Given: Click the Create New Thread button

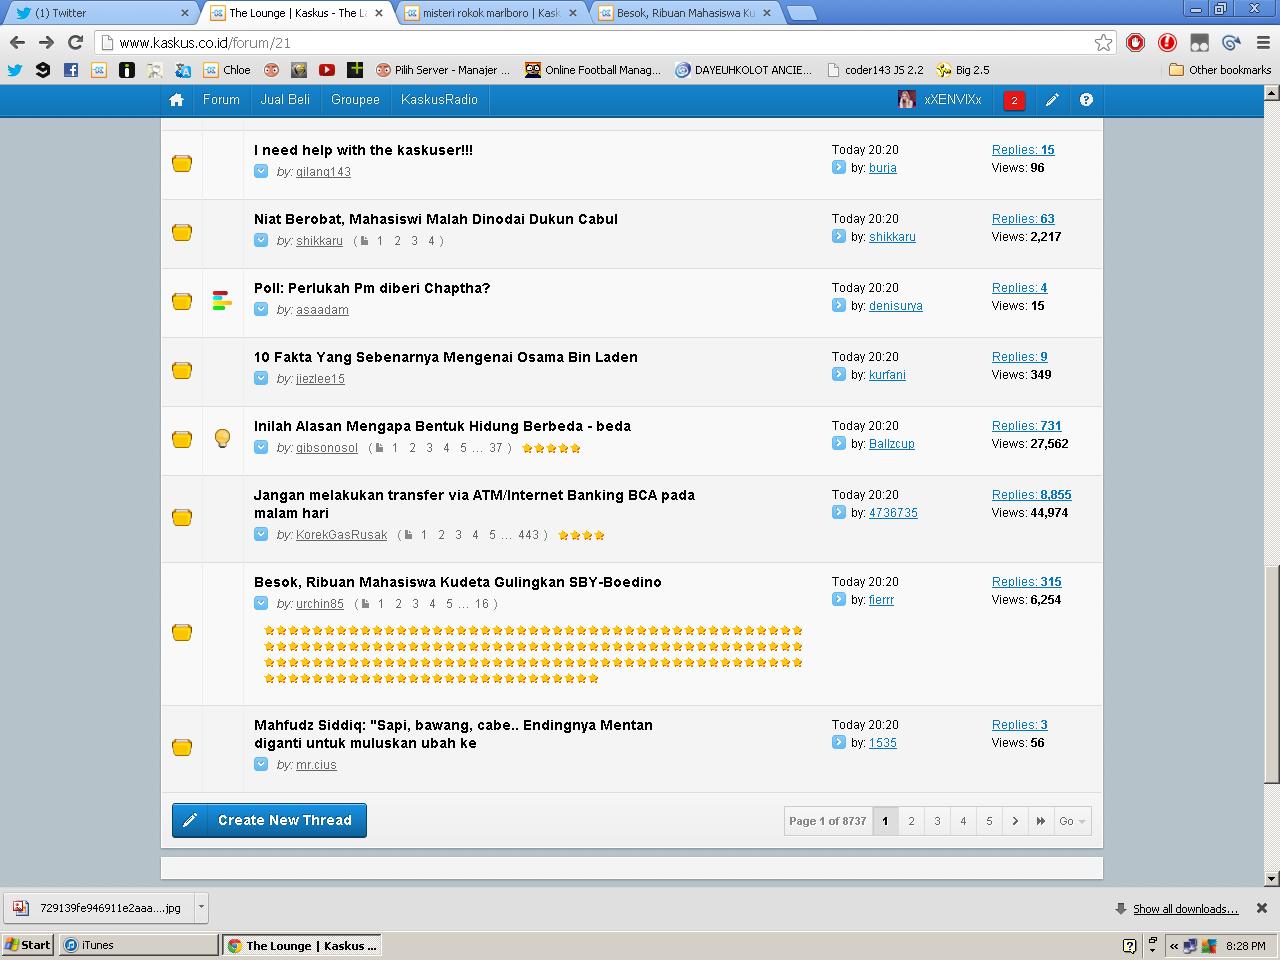Looking at the screenshot, I should click(x=269, y=820).
